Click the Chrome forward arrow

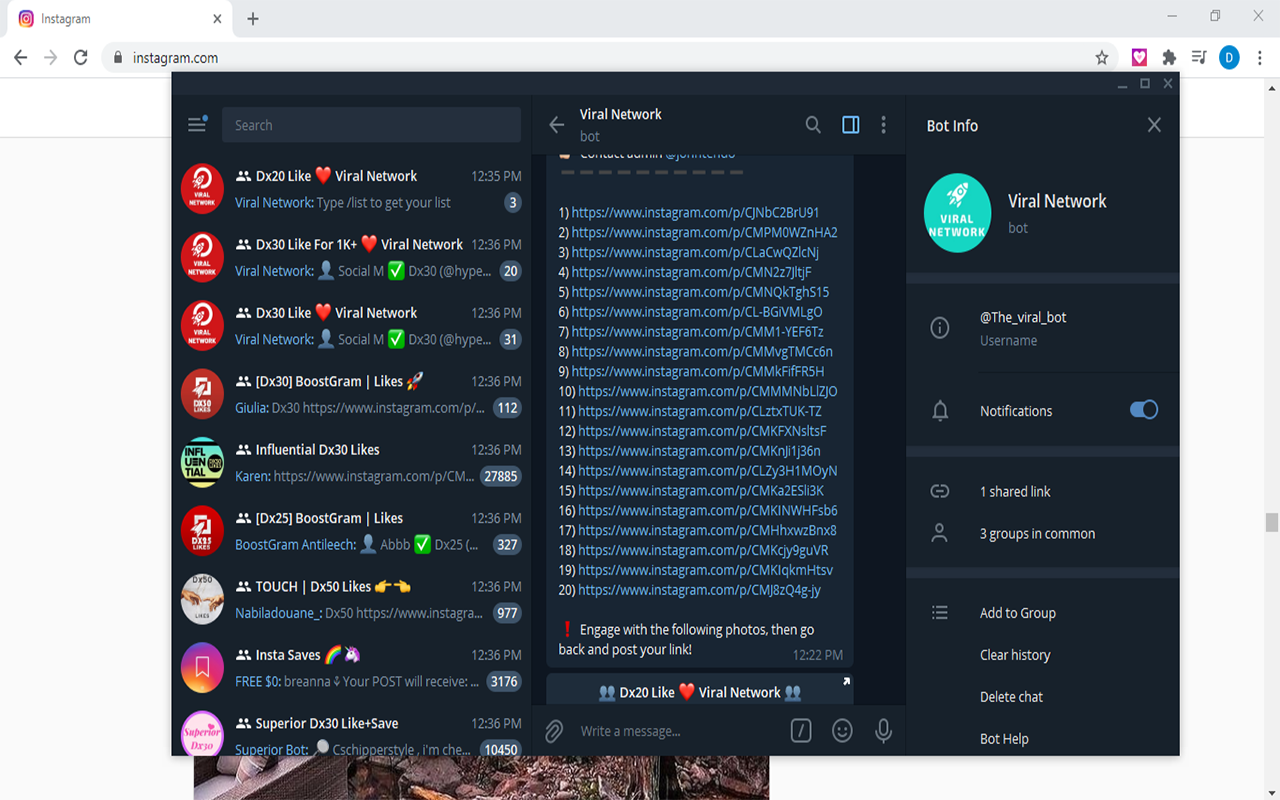coord(51,58)
